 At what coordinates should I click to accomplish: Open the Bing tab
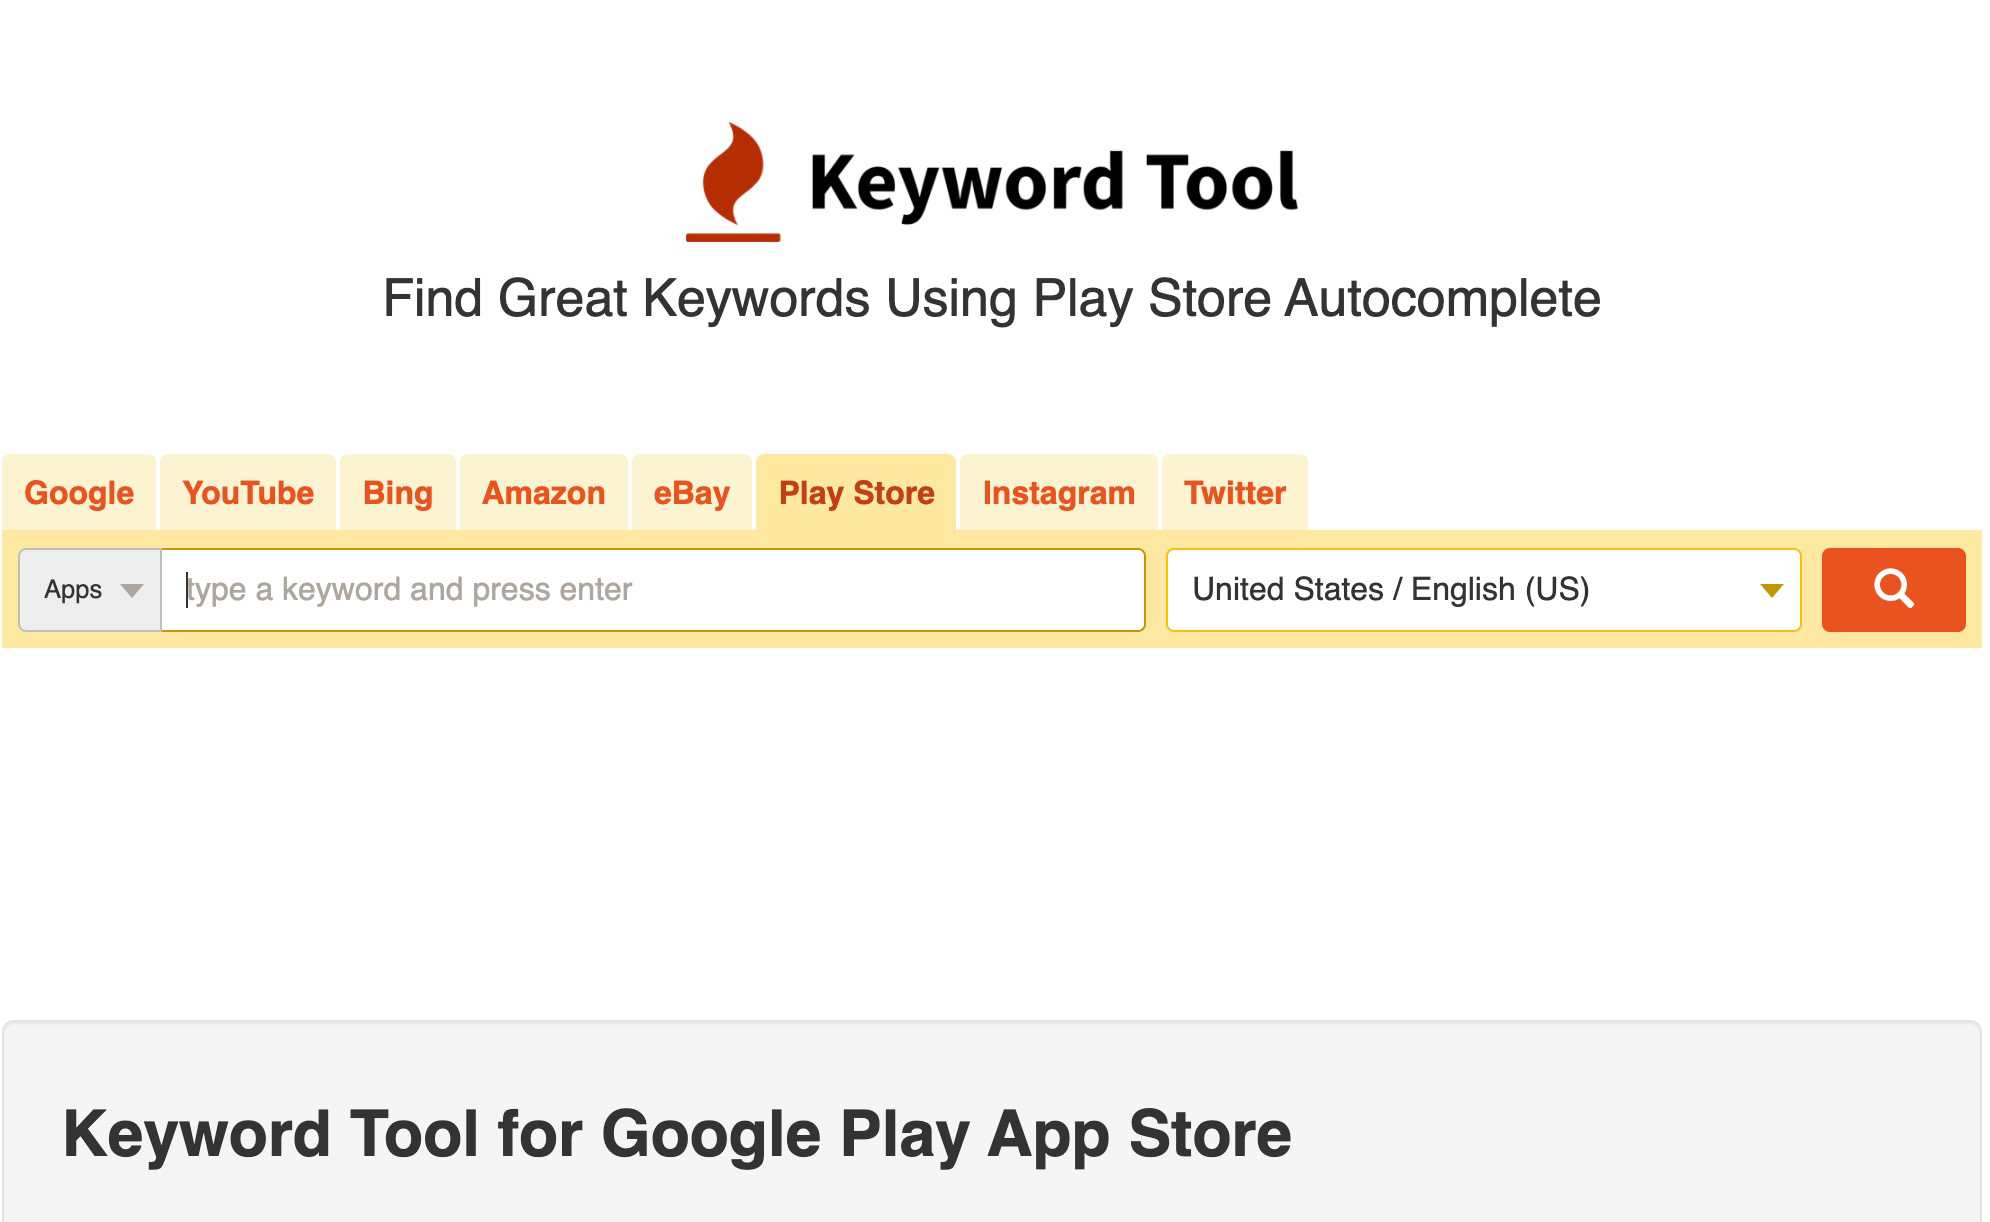click(x=398, y=493)
